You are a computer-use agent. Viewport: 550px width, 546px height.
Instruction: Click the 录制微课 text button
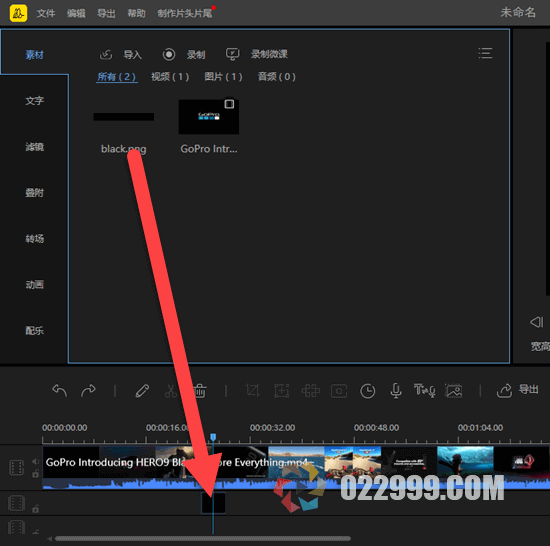[269, 54]
